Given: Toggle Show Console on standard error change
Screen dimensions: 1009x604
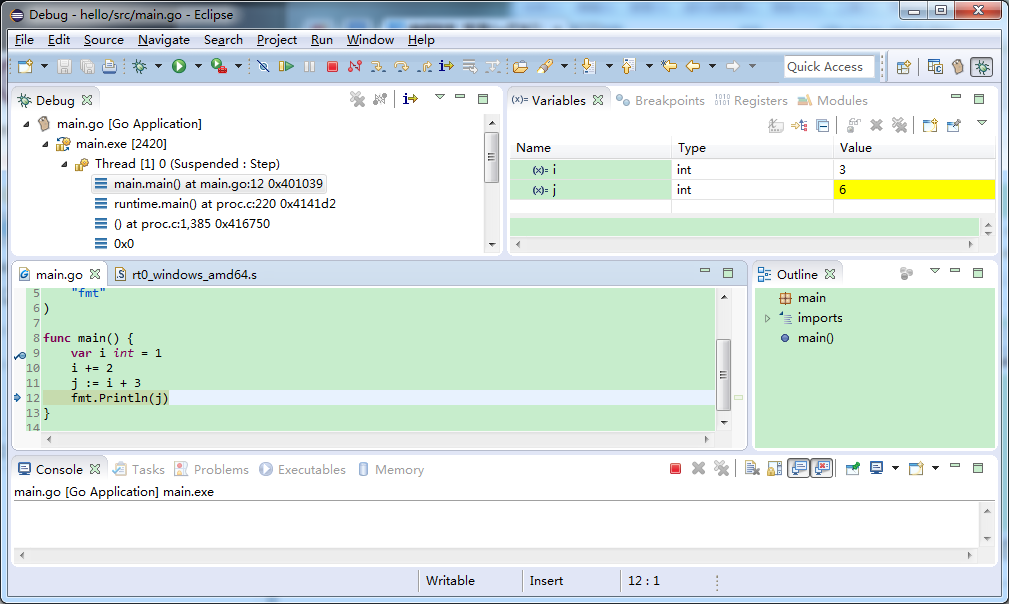Looking at the screenshot, I should point(822,468).
